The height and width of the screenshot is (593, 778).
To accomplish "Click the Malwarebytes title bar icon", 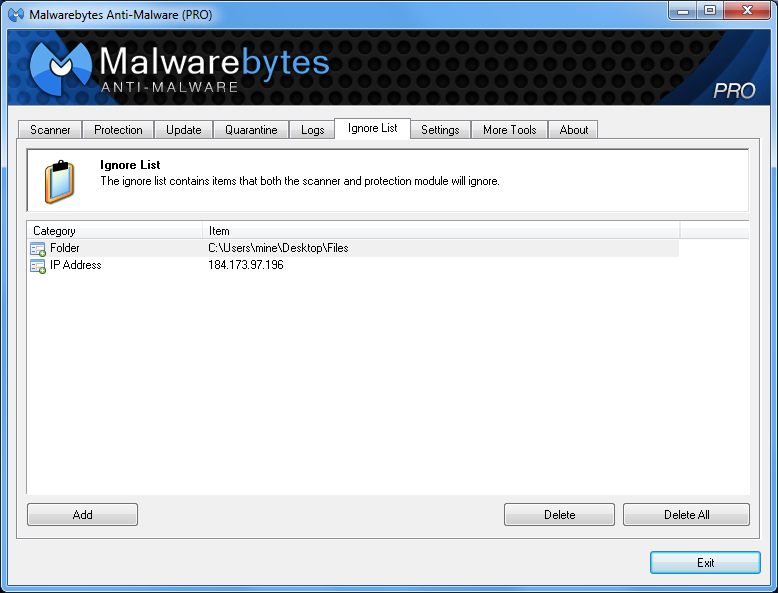I will 16,14.
